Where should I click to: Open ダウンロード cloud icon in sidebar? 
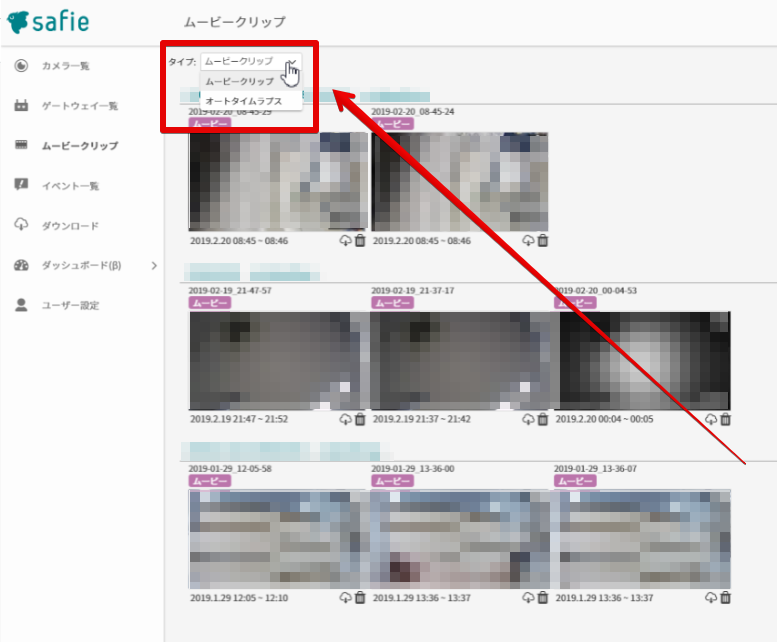pyautogui.click(x=21, y=224)
